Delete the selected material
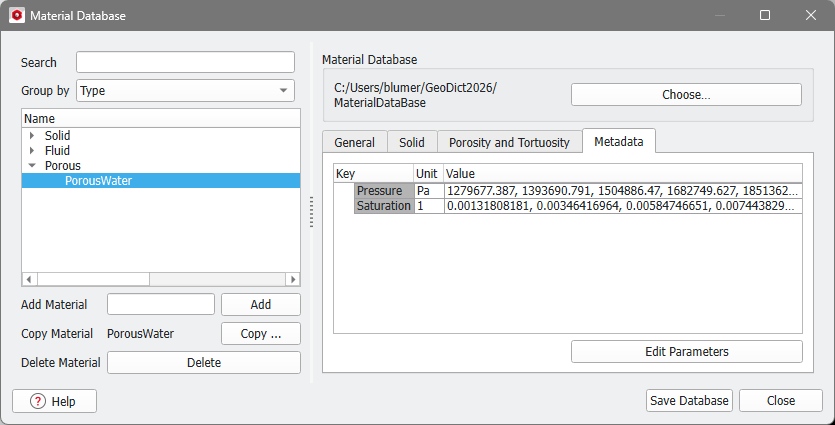The width and height of the screenshot is (835, 425). 203,363
